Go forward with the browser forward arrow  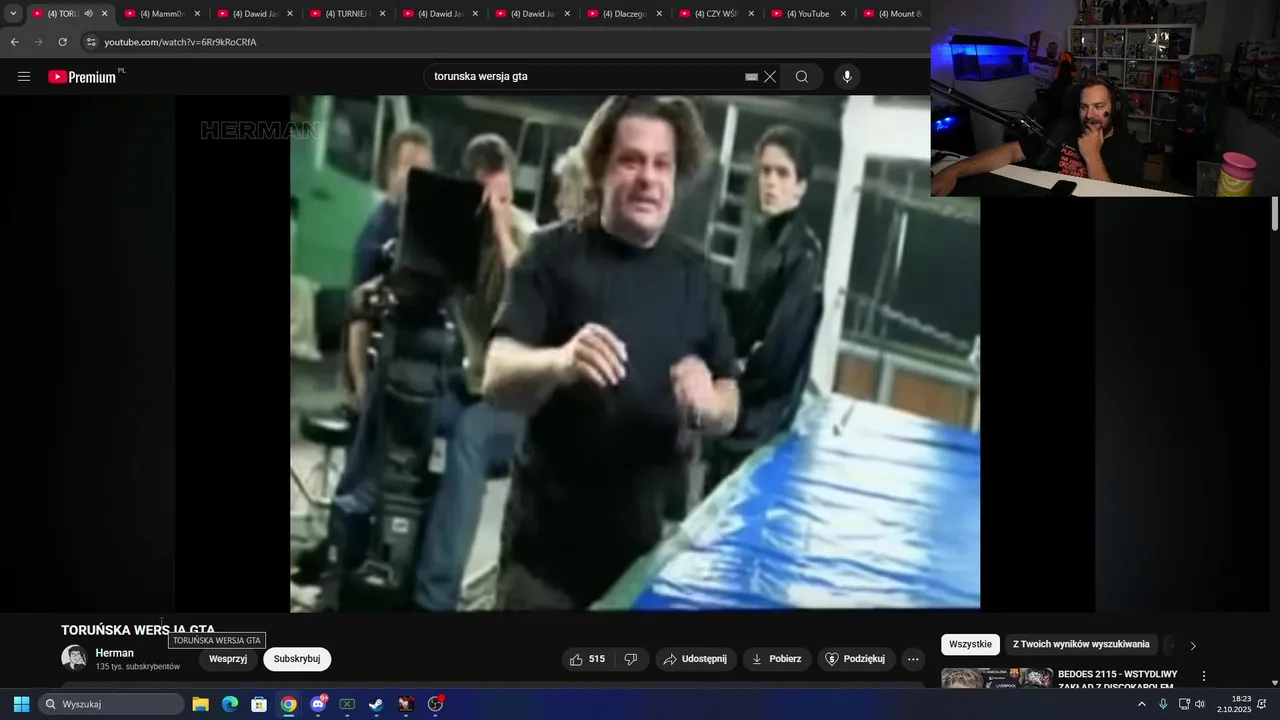38,42
